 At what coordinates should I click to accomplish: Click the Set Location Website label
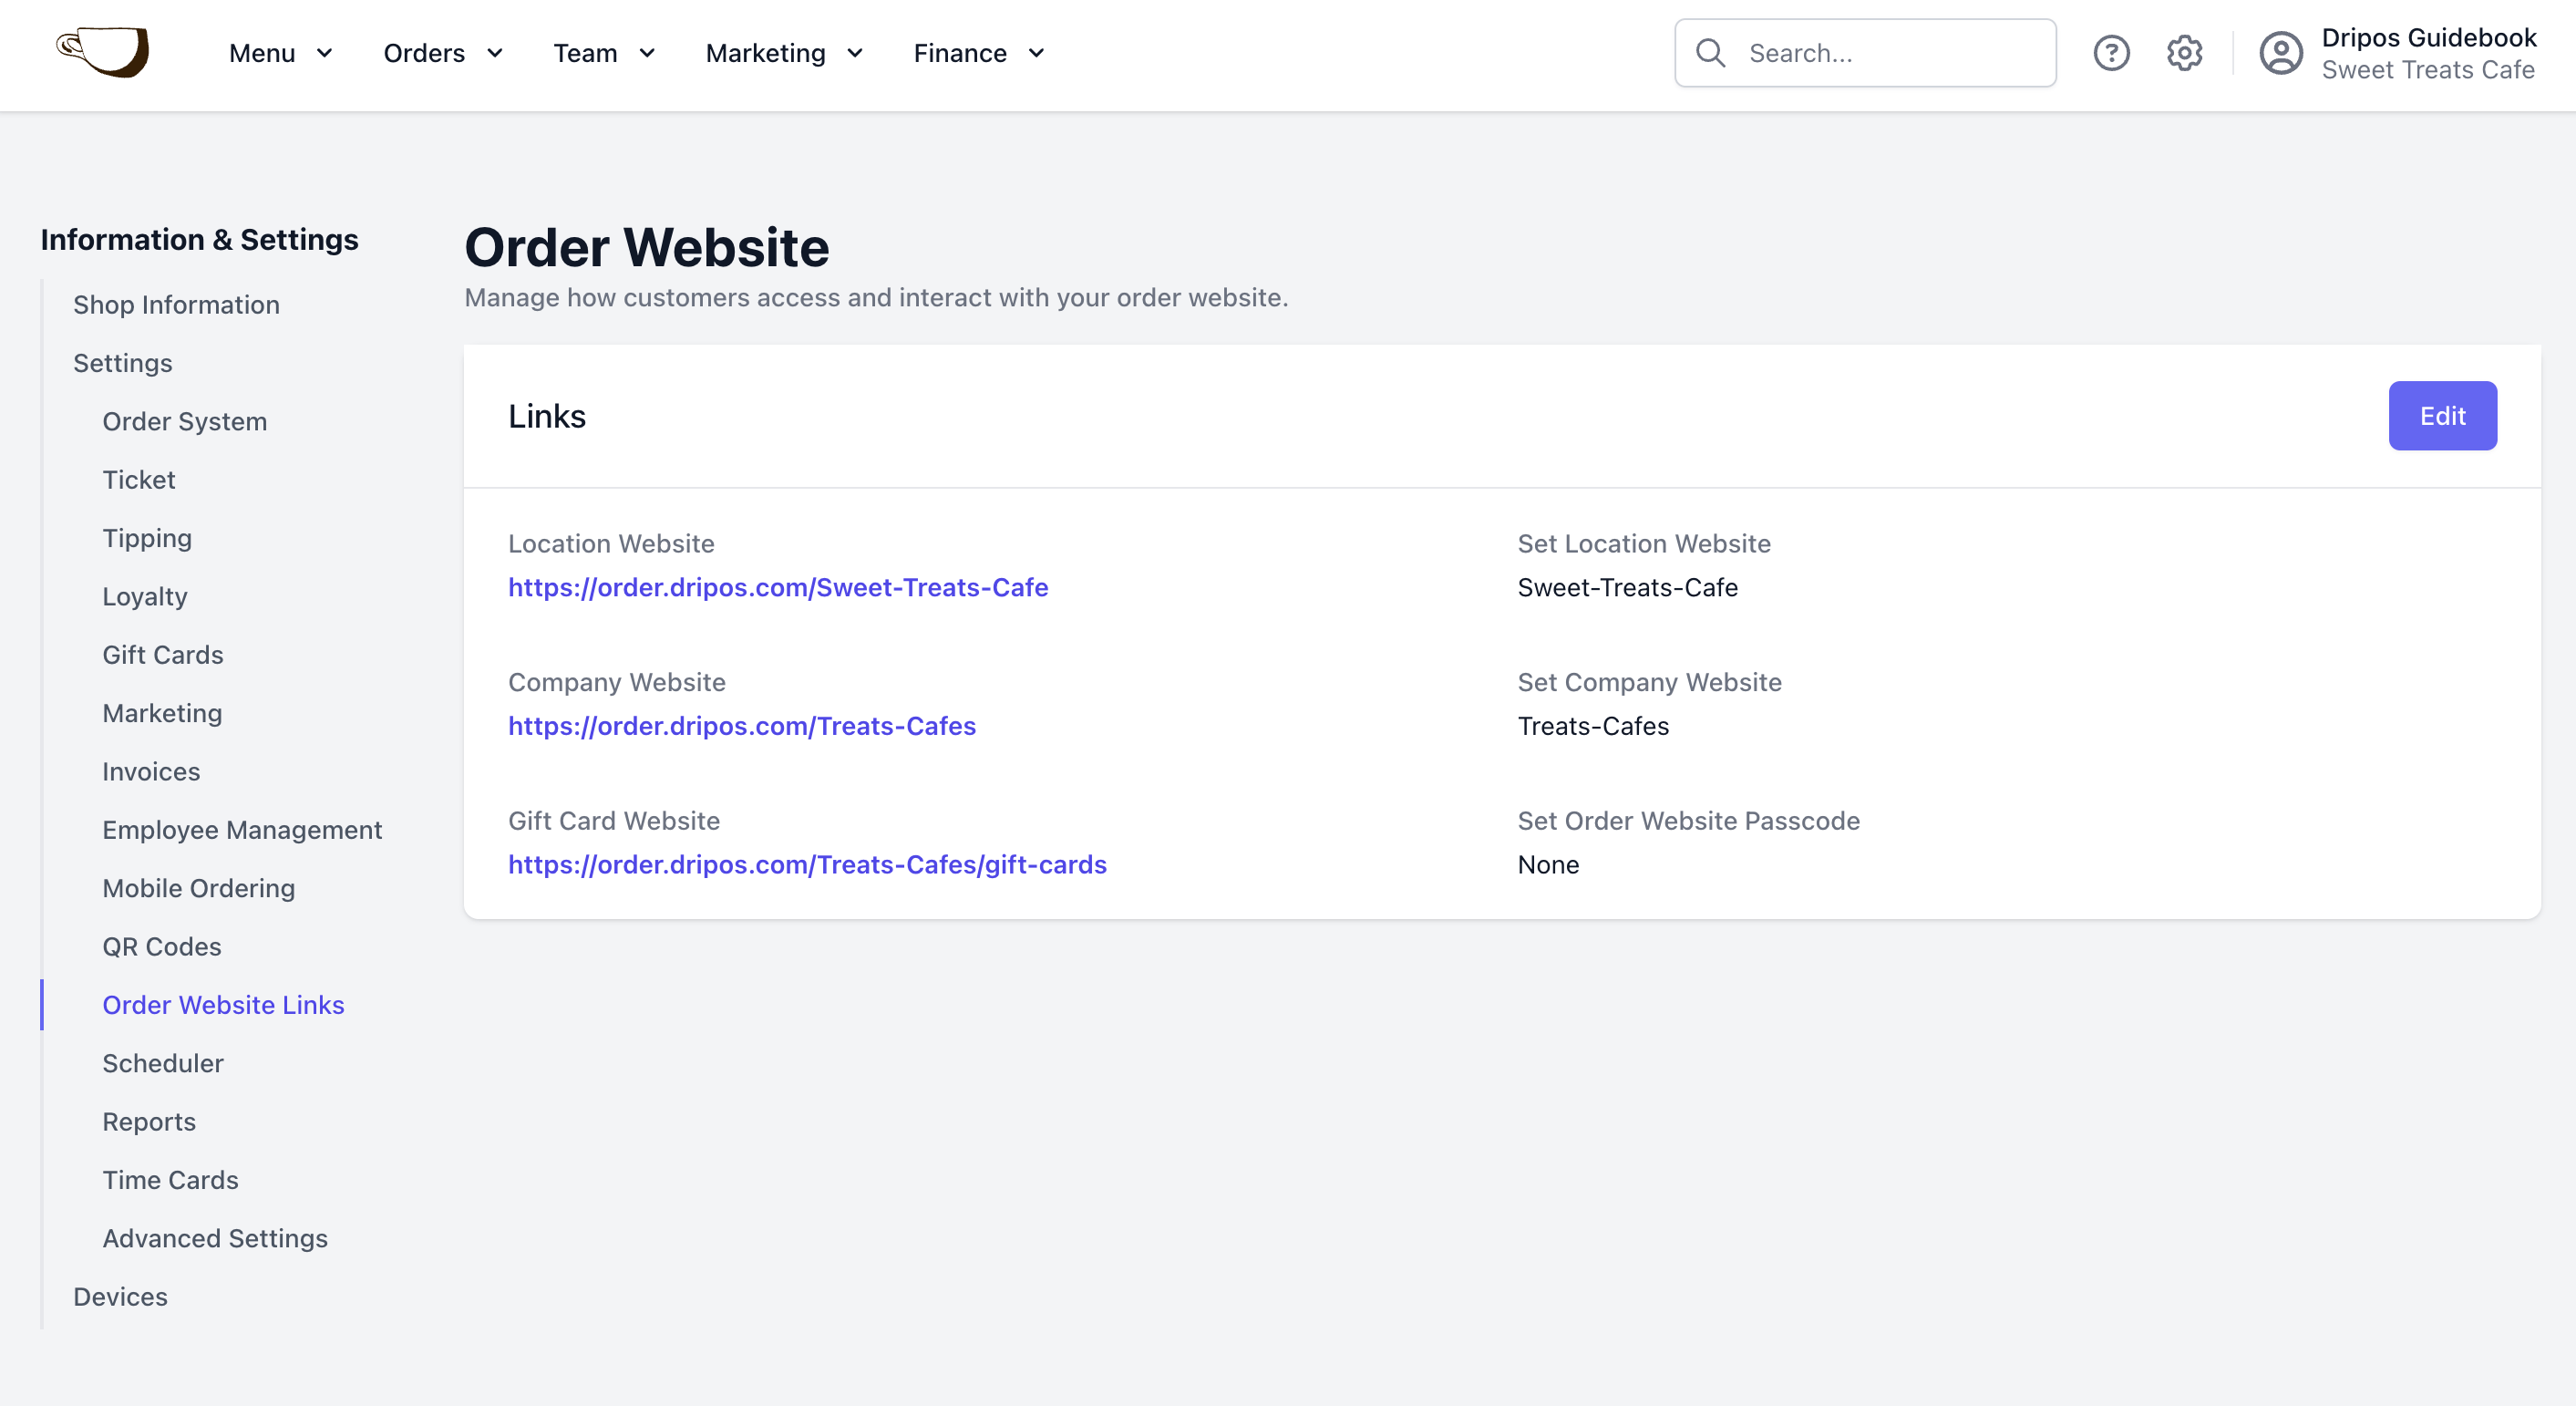1644,543
